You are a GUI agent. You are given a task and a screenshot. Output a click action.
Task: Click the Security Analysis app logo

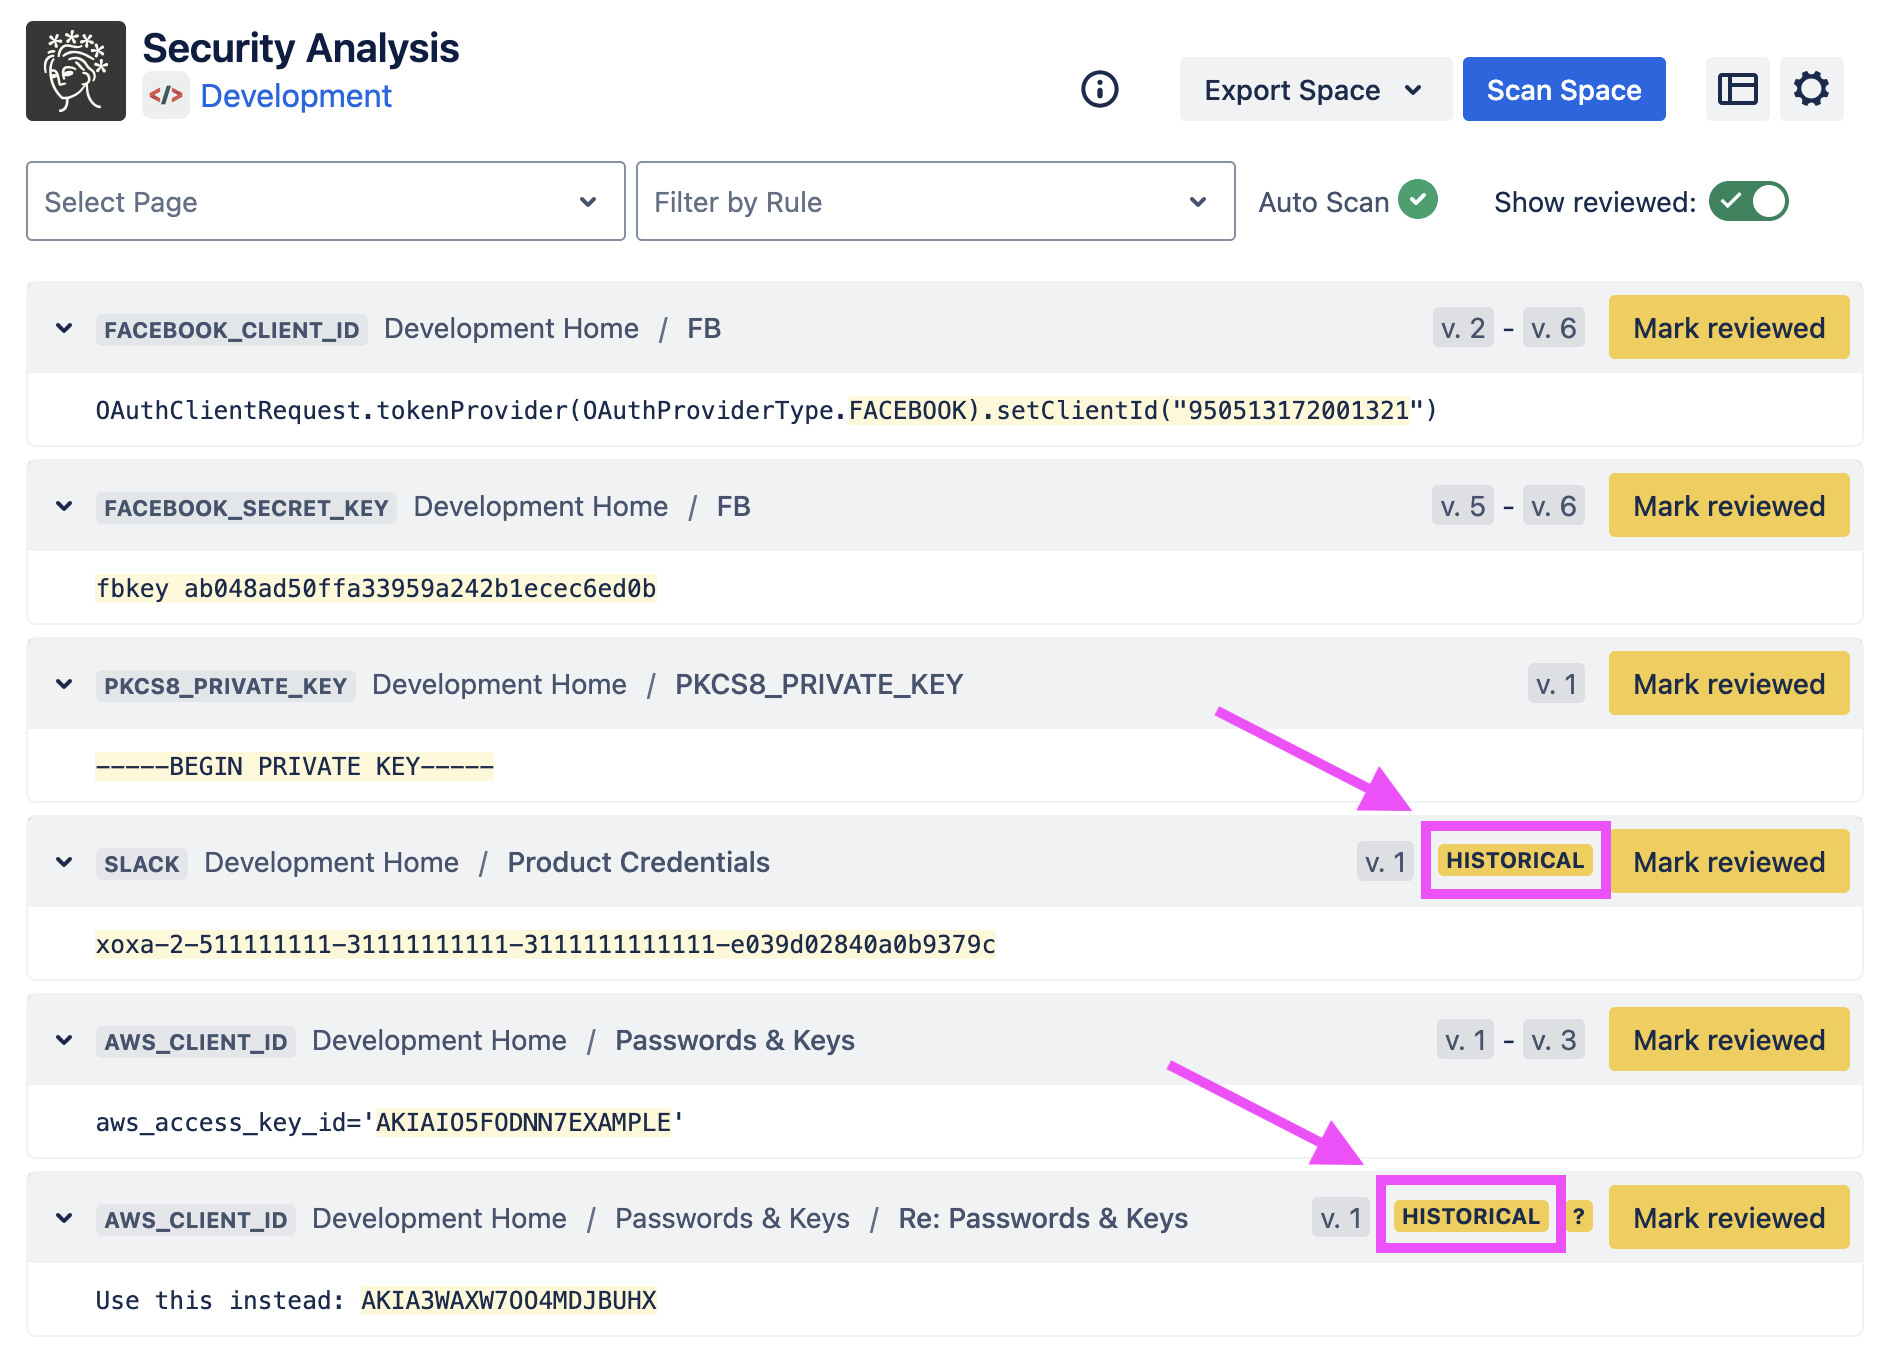pos(76,71)
